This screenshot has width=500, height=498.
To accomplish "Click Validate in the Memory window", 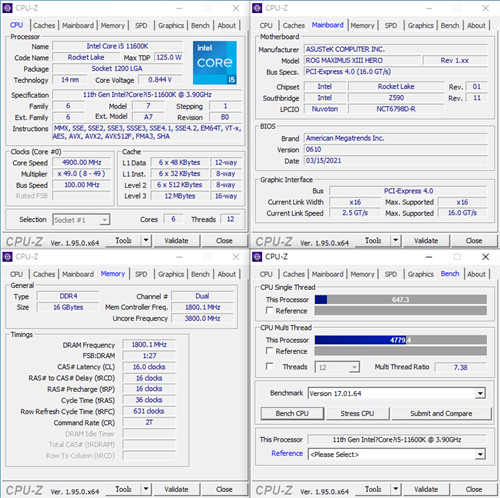I will [176, 489].
